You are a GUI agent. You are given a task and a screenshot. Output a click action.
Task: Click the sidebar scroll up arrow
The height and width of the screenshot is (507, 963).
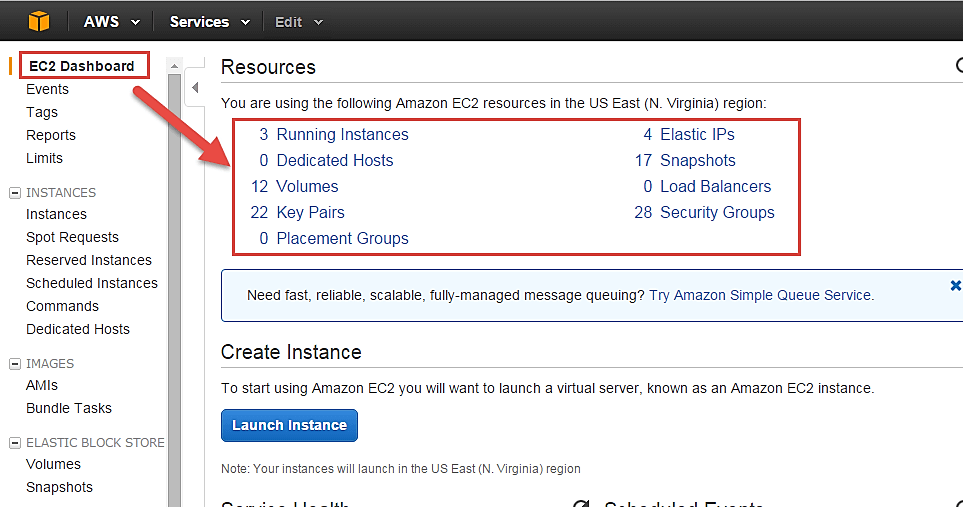(x=174, y=66)
